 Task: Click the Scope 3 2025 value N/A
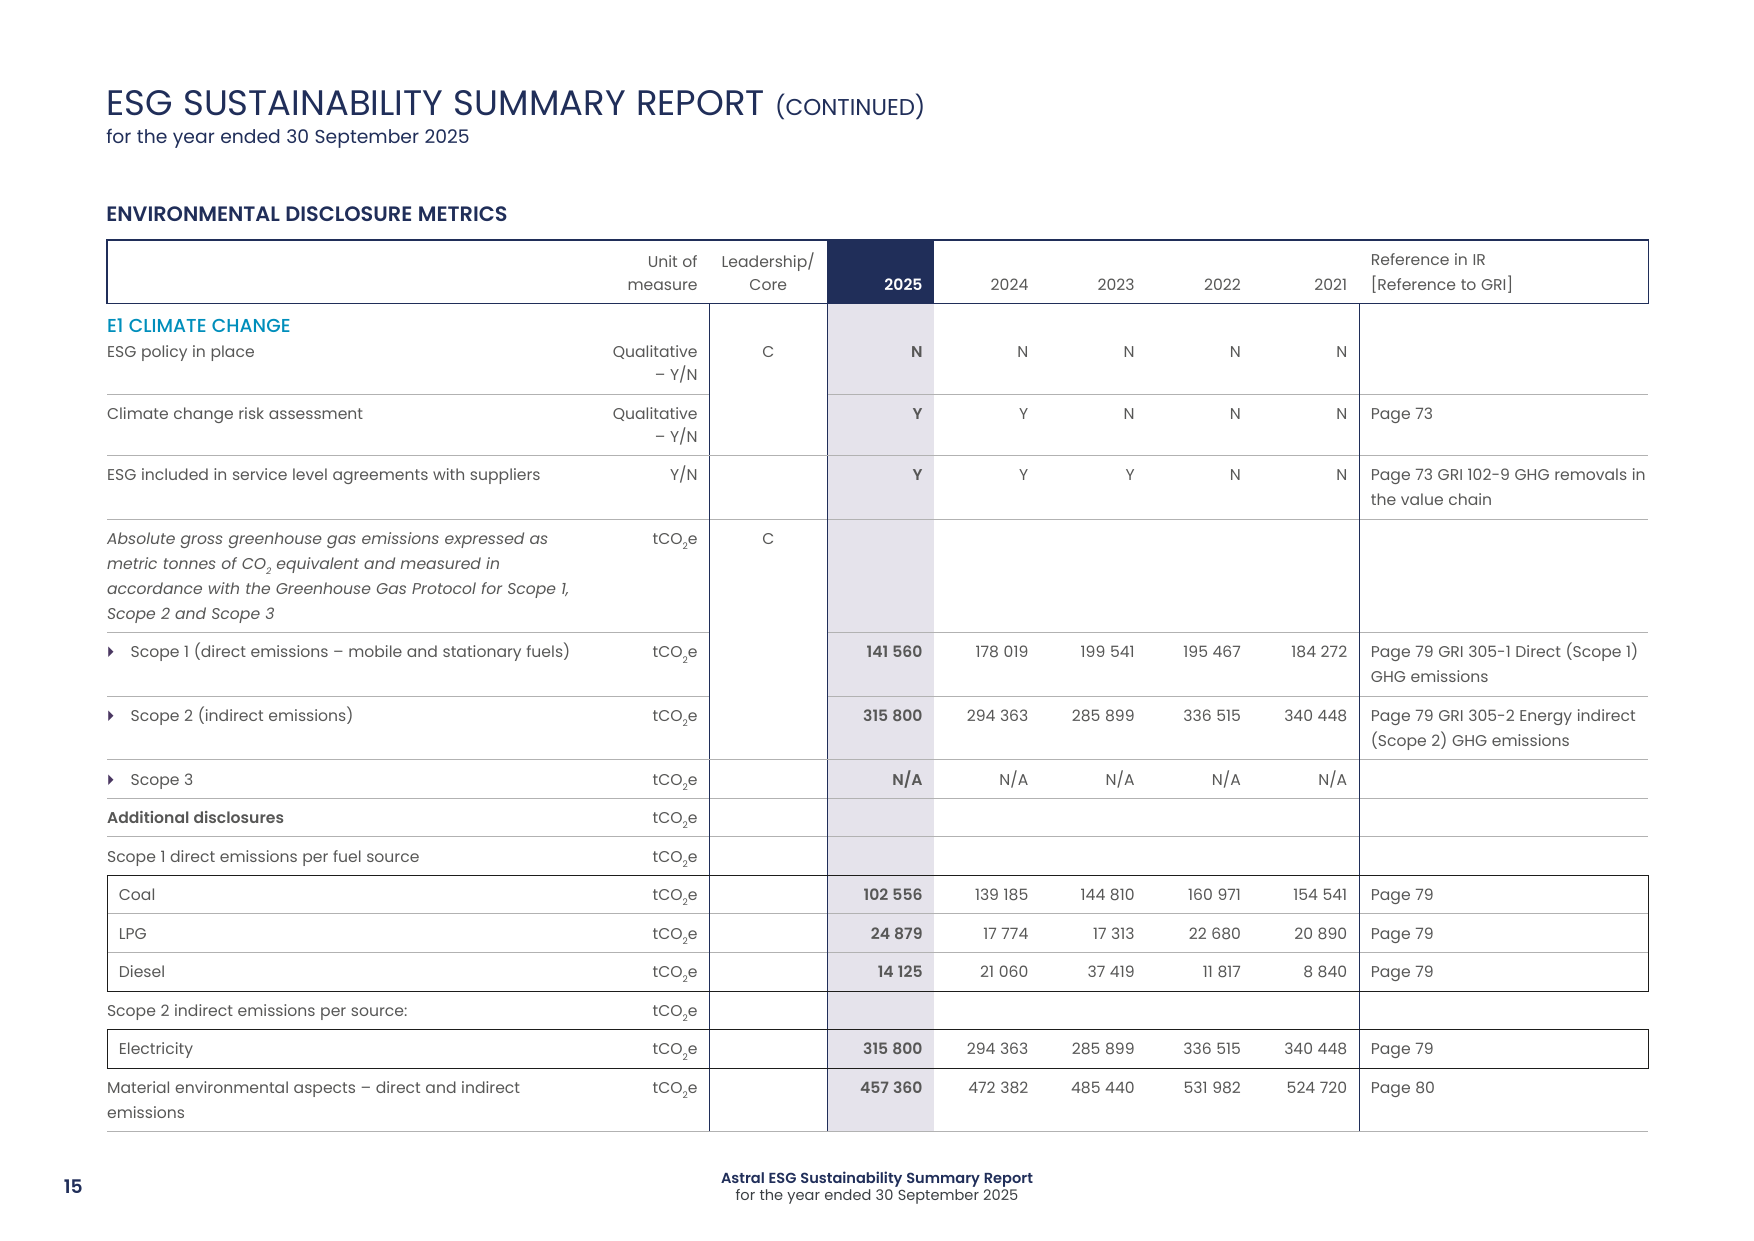[x=907, y=780]
